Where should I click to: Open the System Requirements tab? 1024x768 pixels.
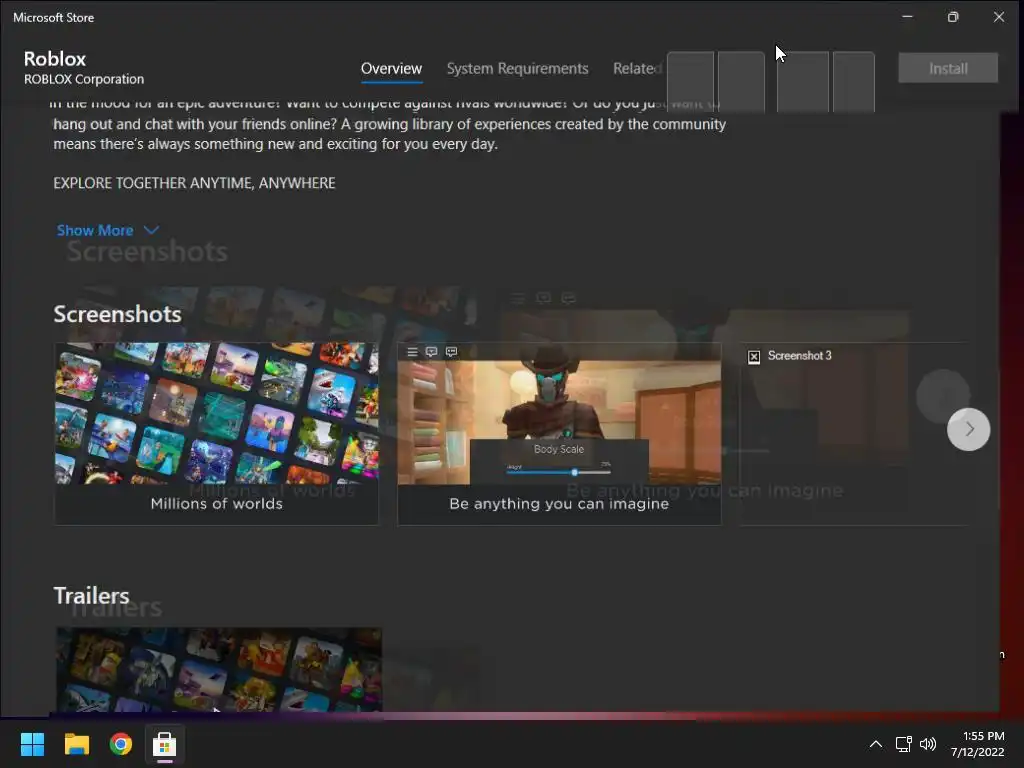click(x=517, y=69)
